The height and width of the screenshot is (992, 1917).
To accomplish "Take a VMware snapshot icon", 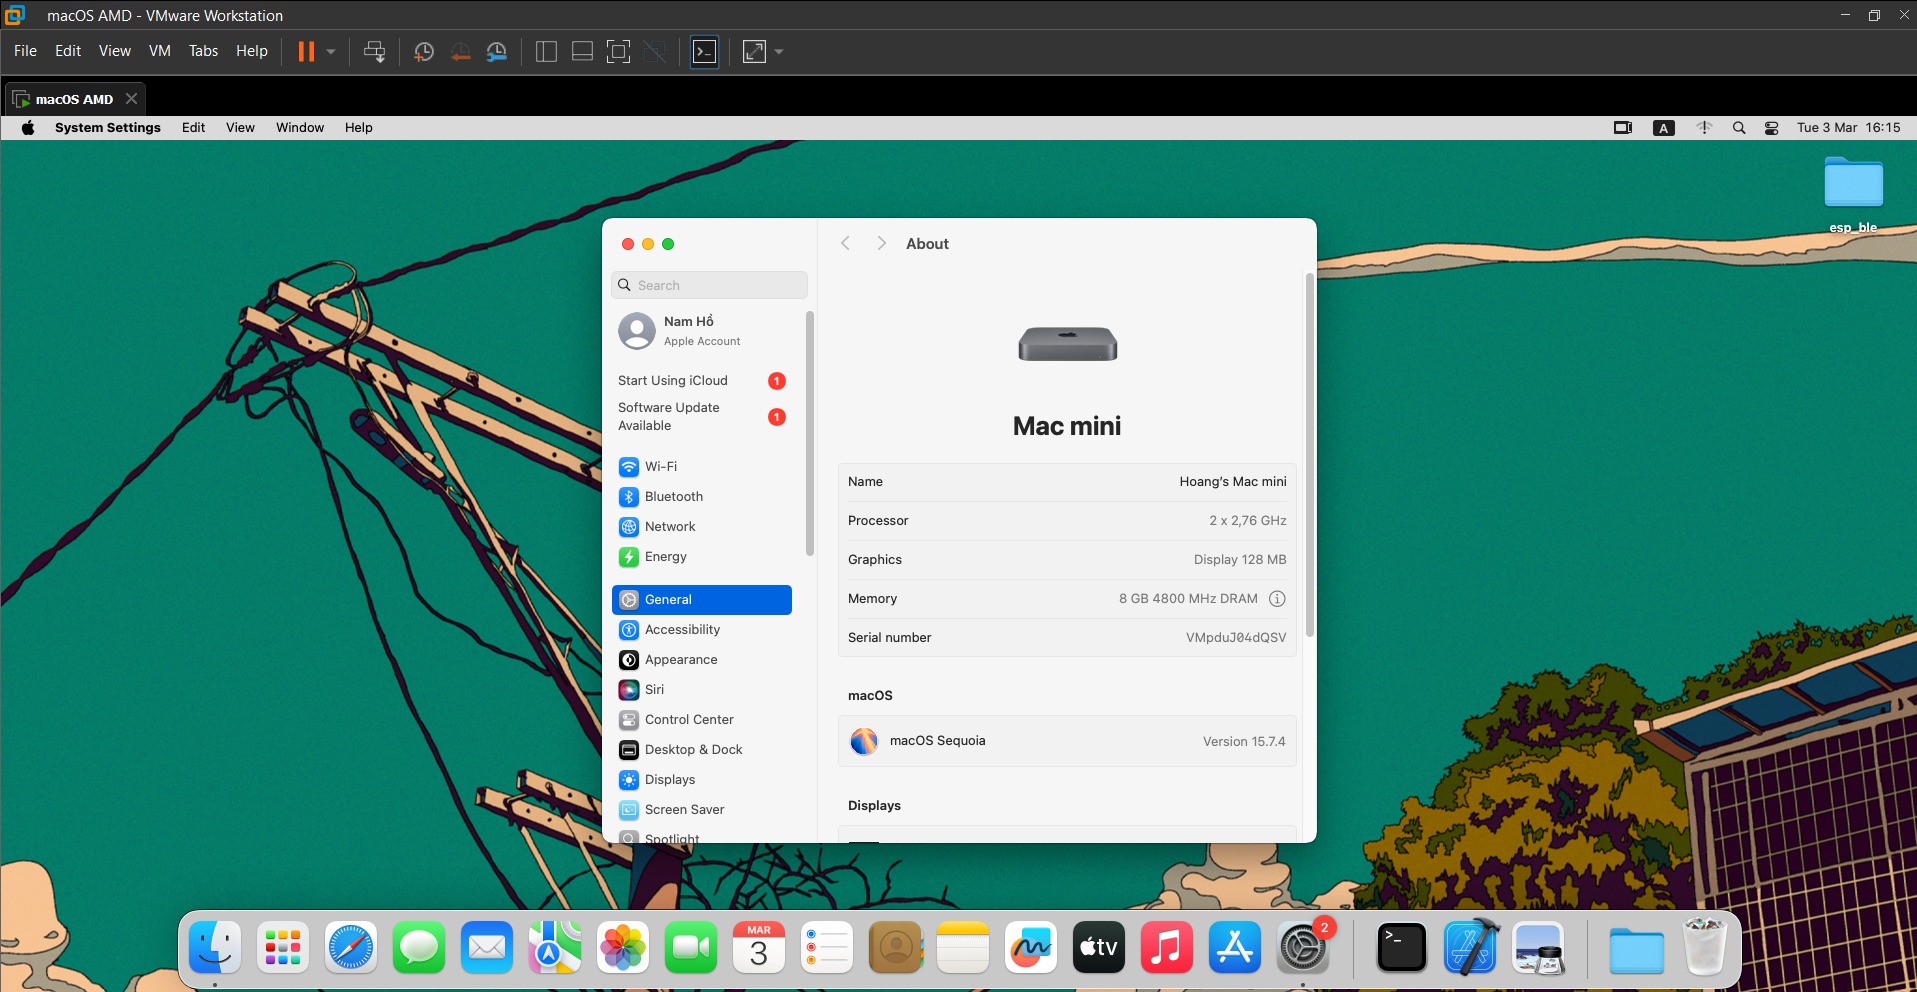I will (424, 52).
